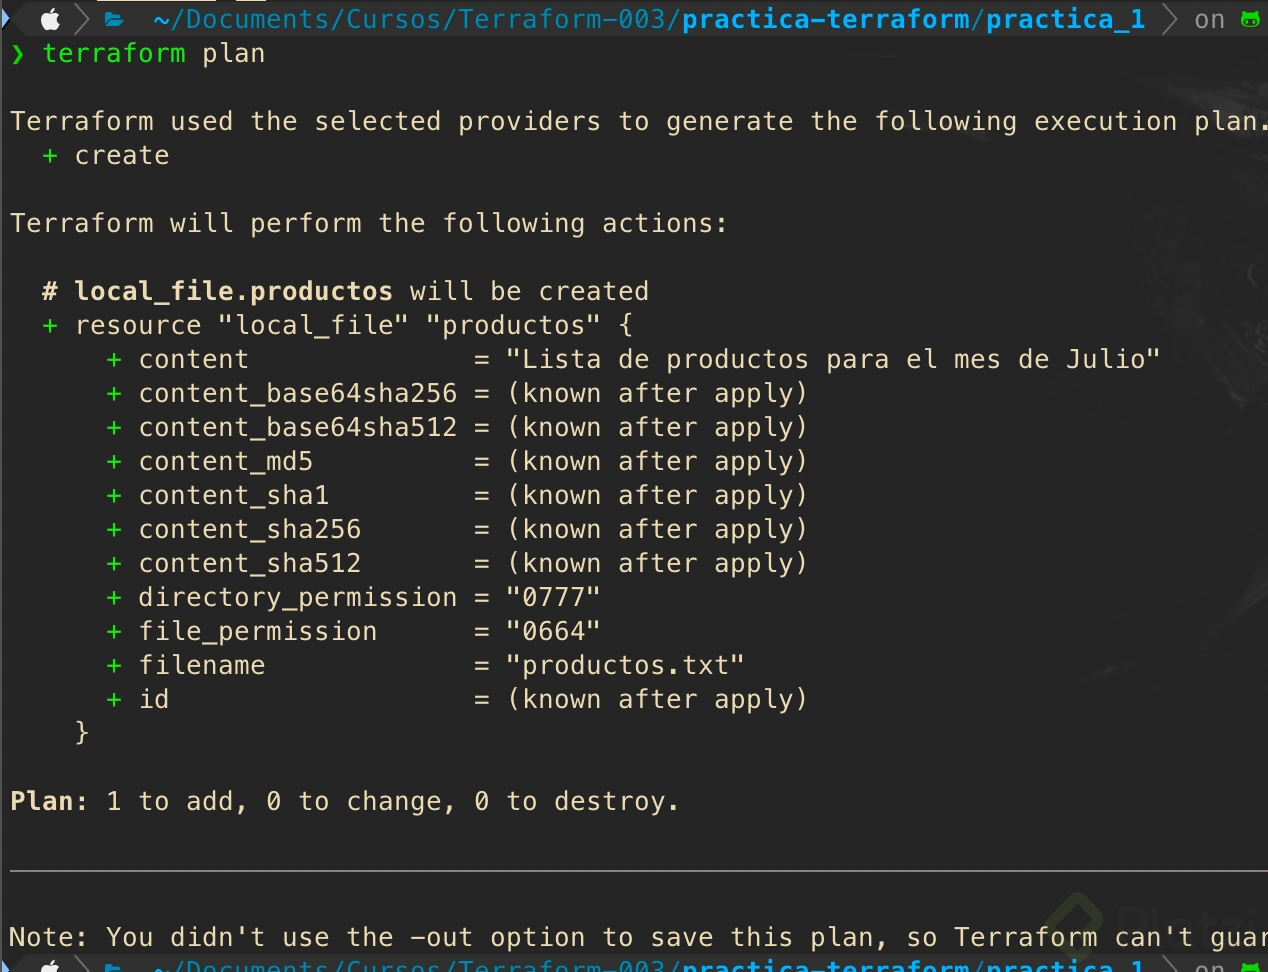Click the practica_1 folder name in the path
The width and height of the screenshot is (1268, 972).
point(1065,19)
